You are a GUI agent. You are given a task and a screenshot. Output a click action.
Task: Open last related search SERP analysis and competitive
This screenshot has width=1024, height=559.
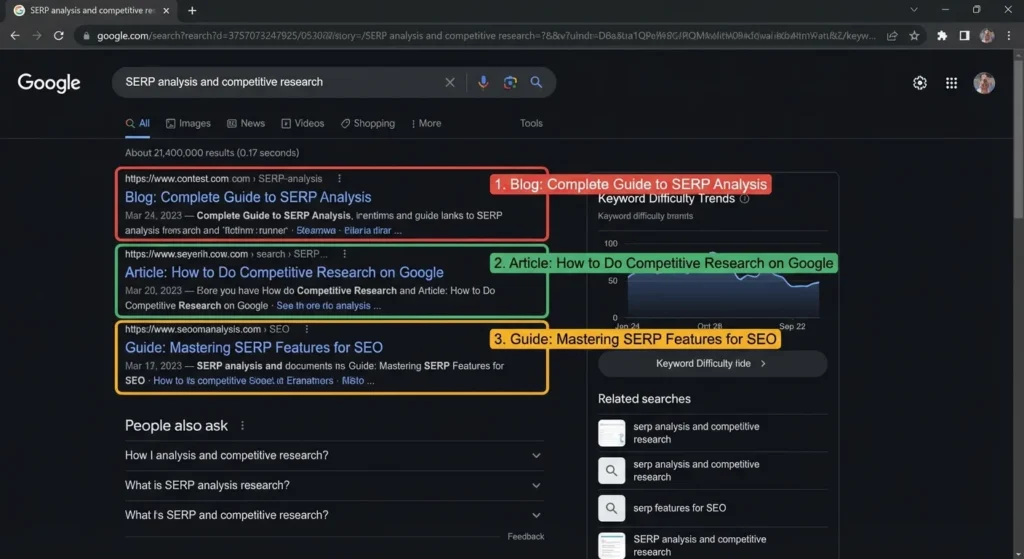[712, 546]
